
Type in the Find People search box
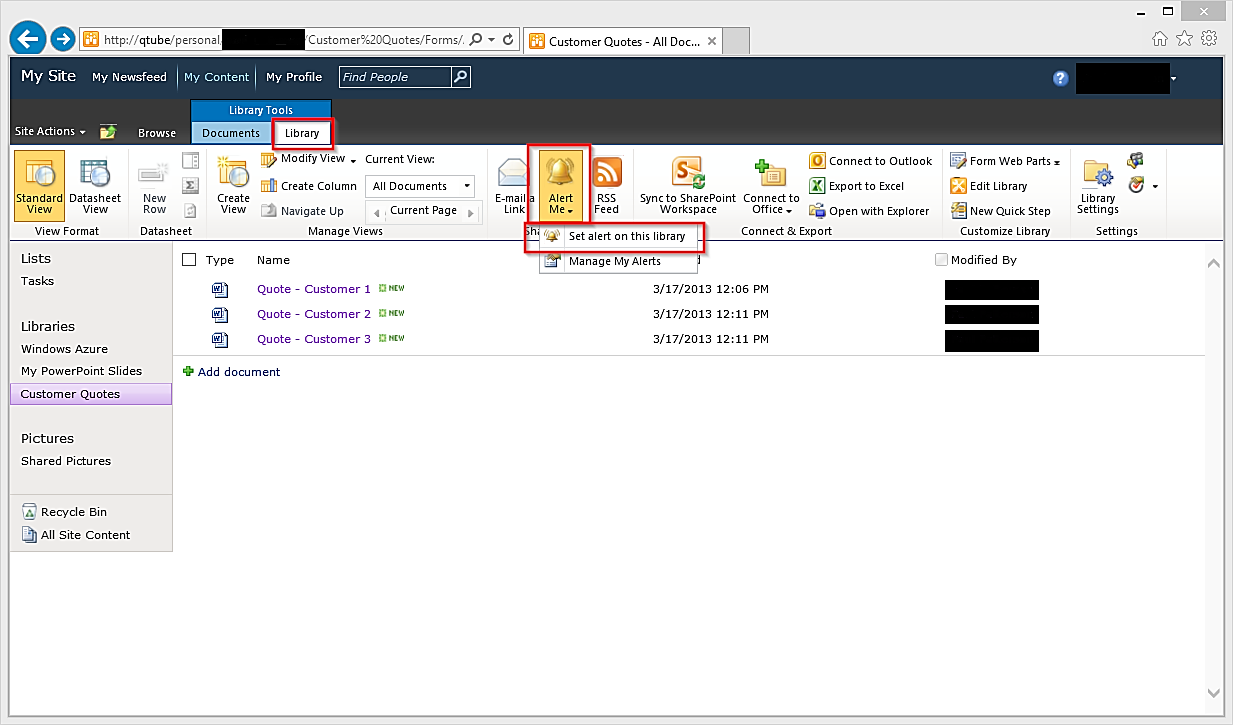point(394,77)
